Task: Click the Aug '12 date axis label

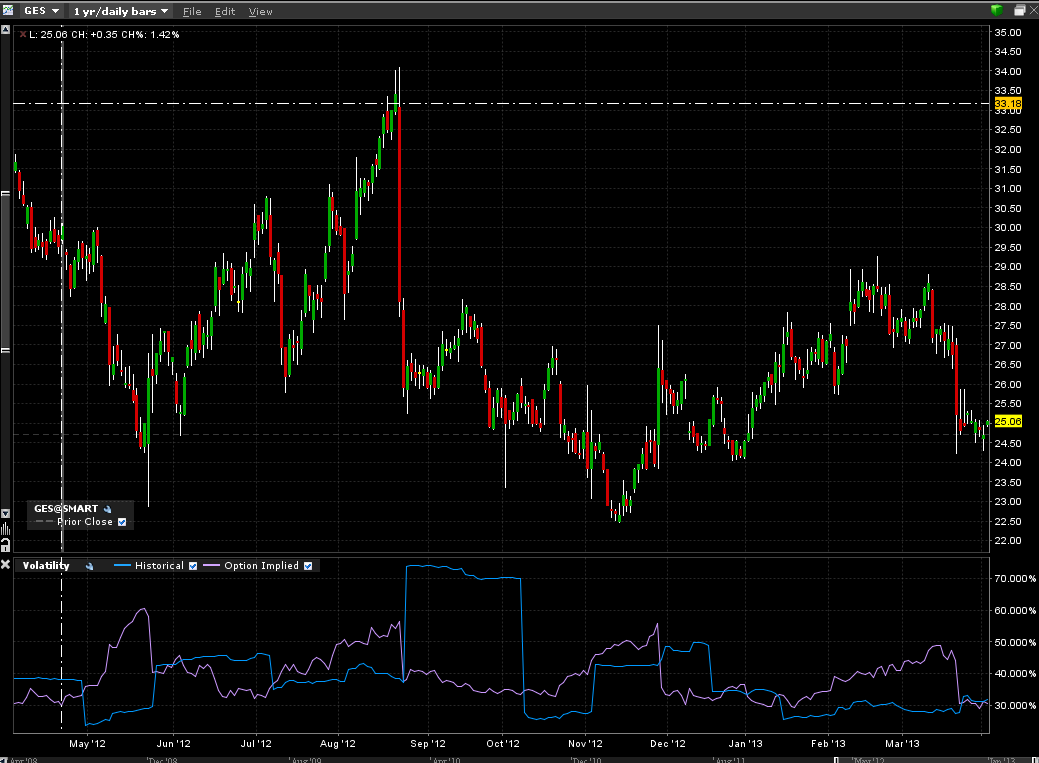Action: (x=338, y=744)
